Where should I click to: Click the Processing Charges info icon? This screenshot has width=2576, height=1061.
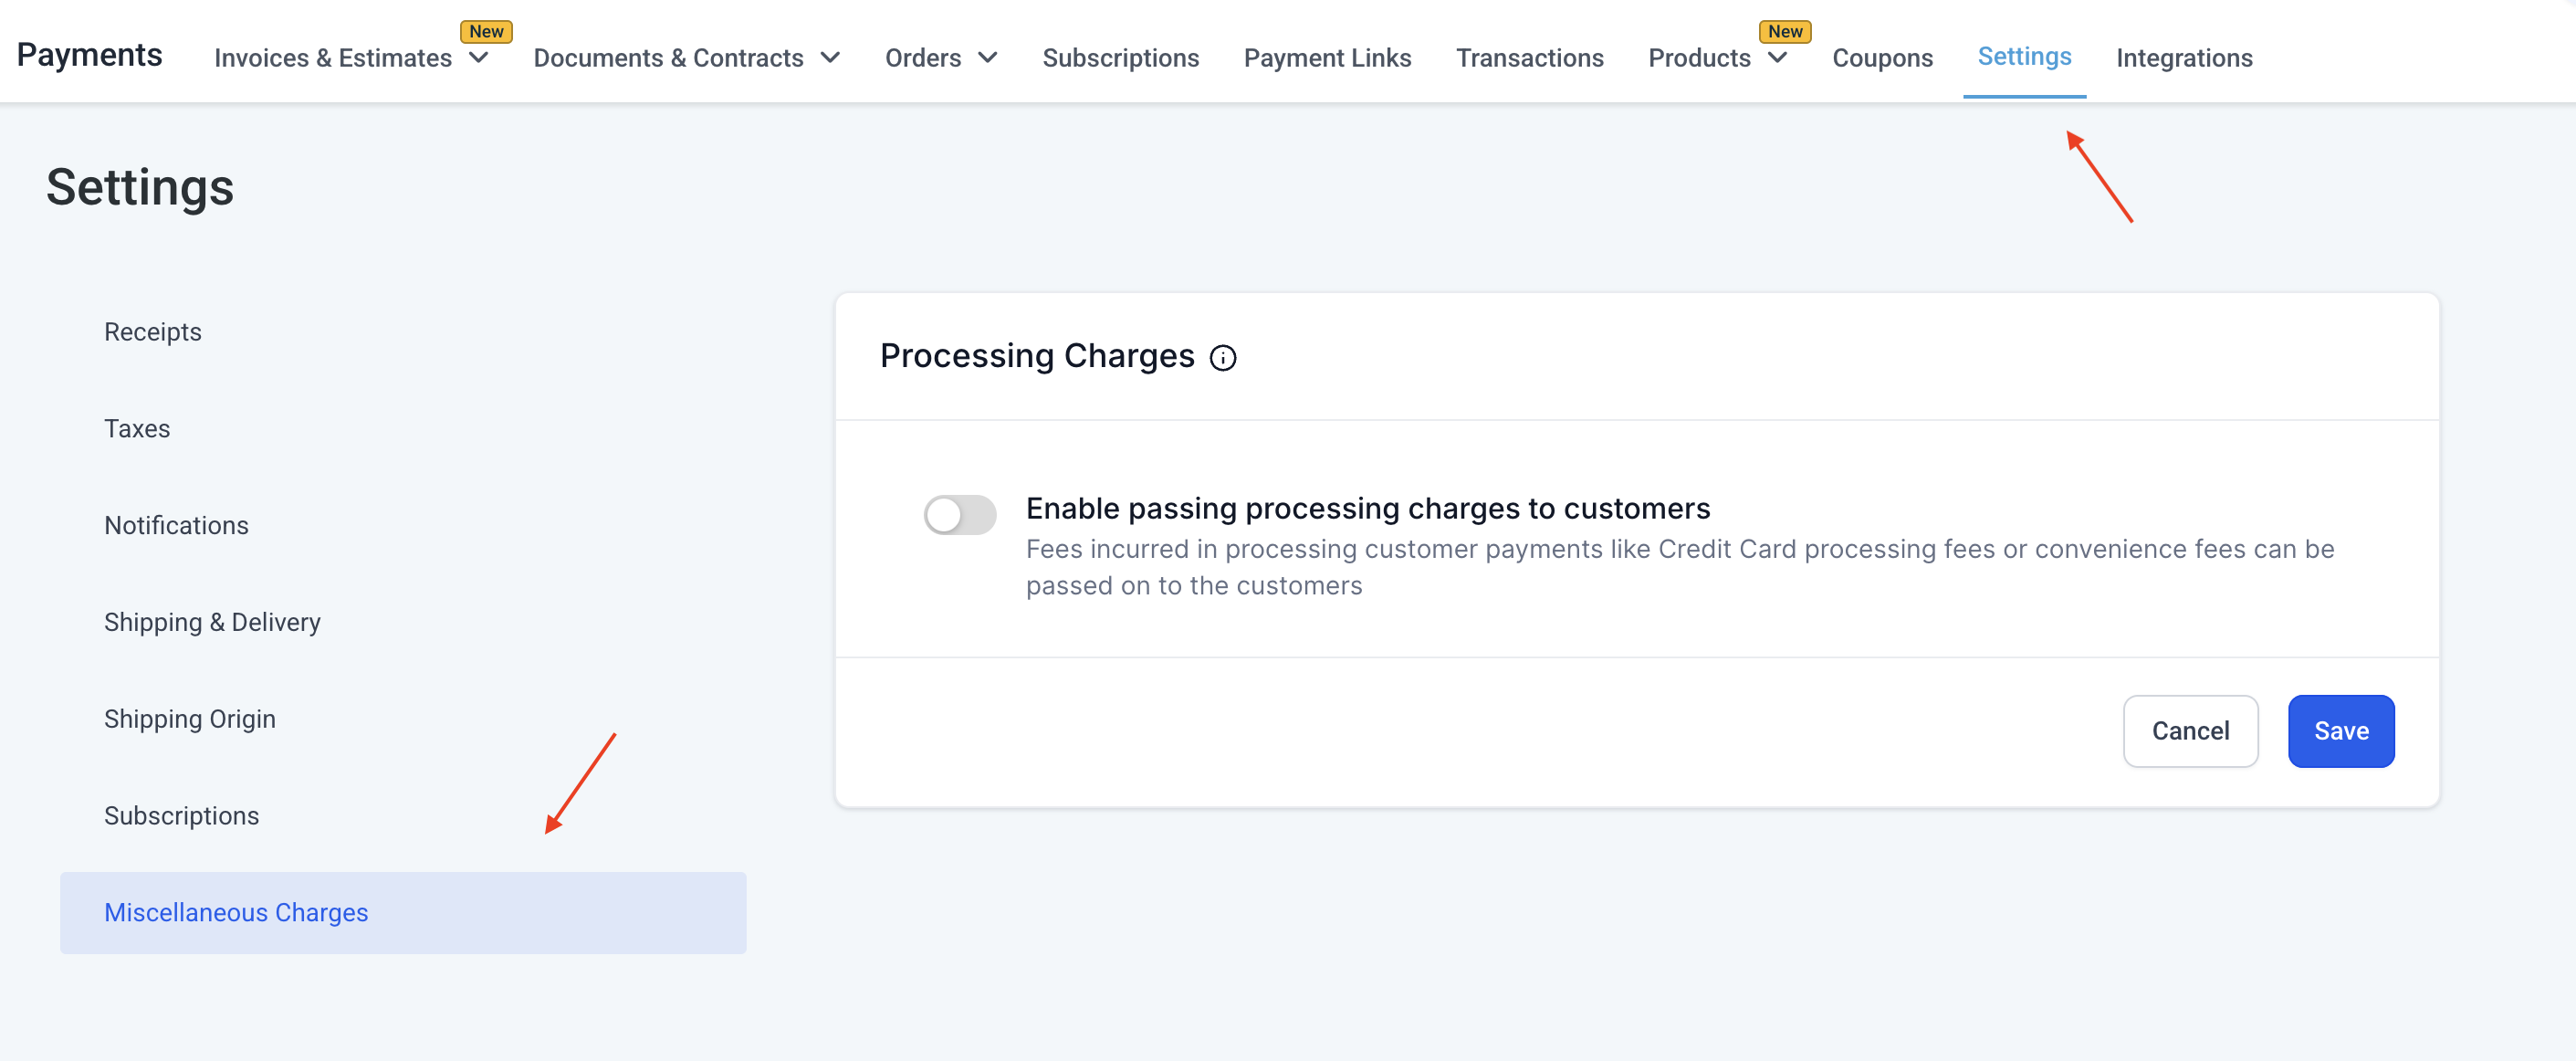click(x=1222, y=358)
